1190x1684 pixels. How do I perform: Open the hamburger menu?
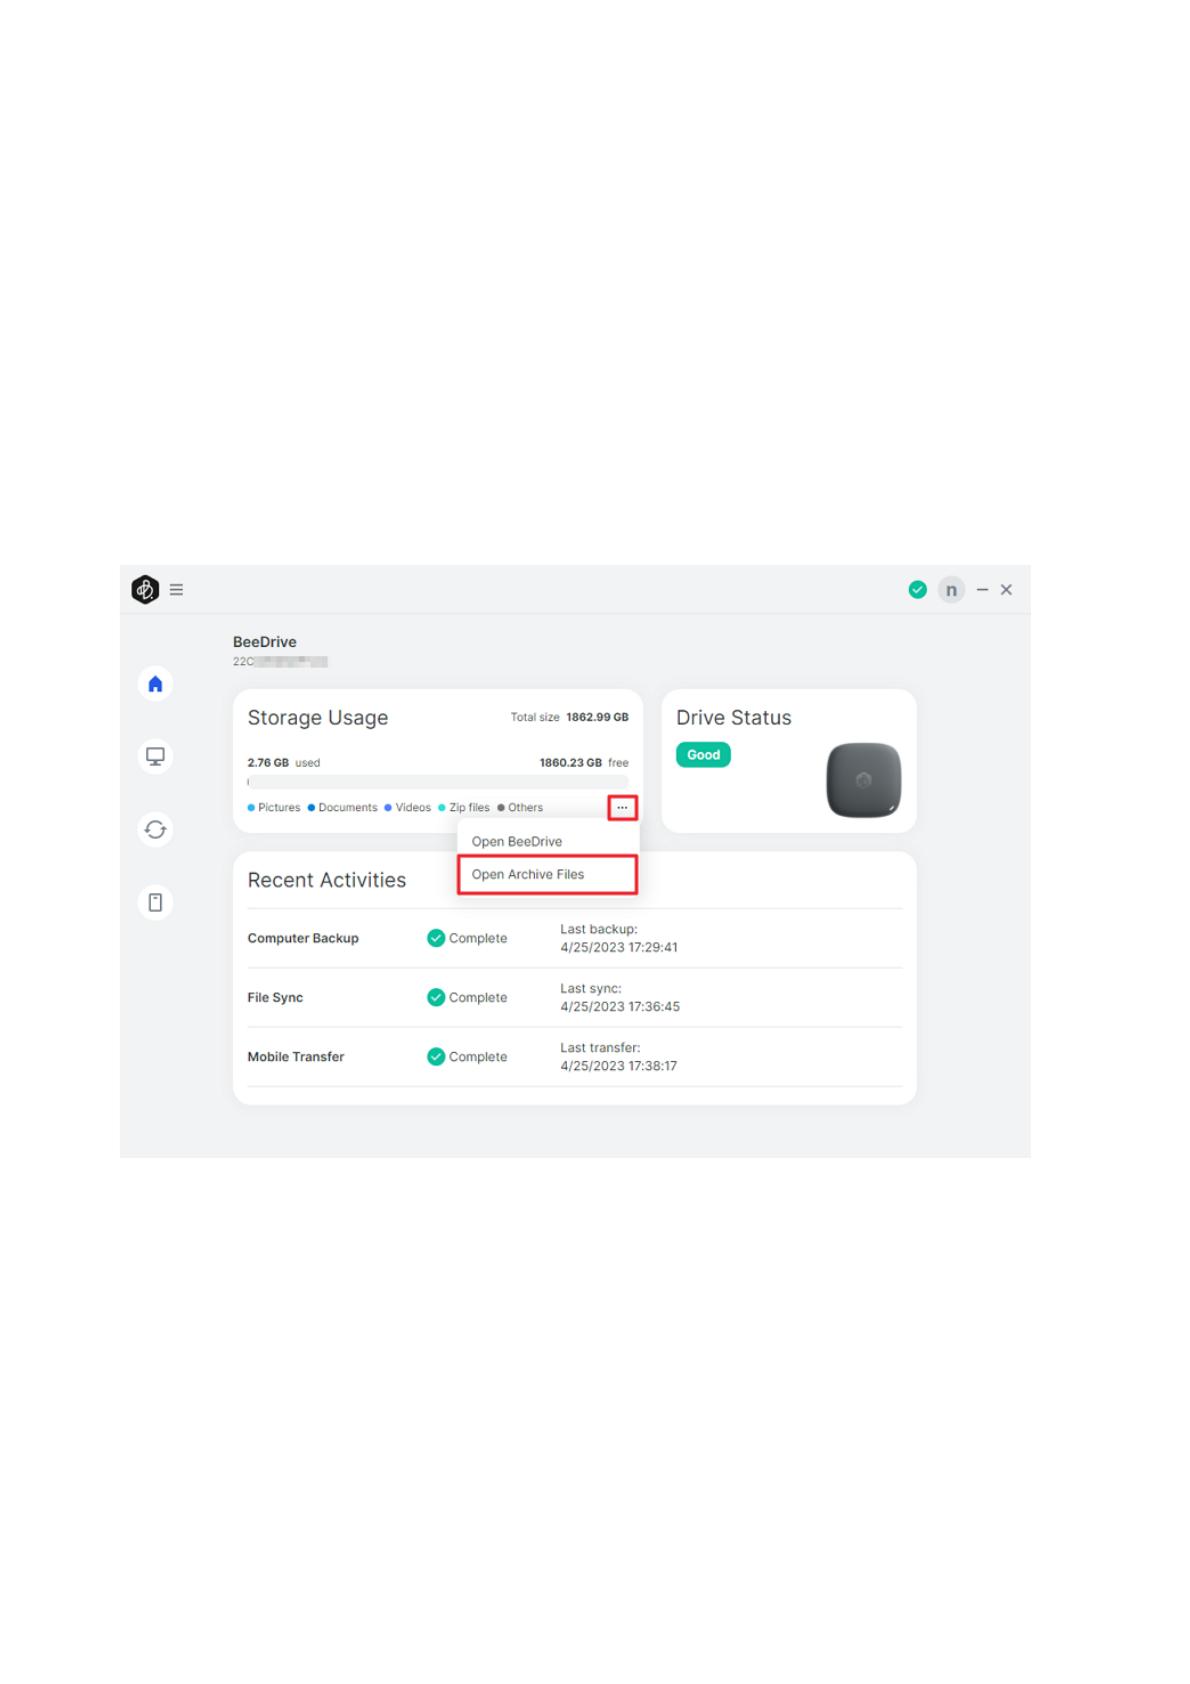(176, 589)
